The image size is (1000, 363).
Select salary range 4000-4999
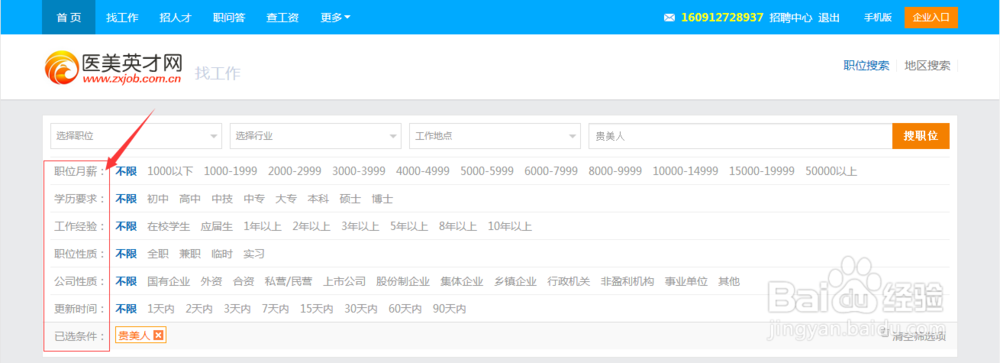[423, 171]
